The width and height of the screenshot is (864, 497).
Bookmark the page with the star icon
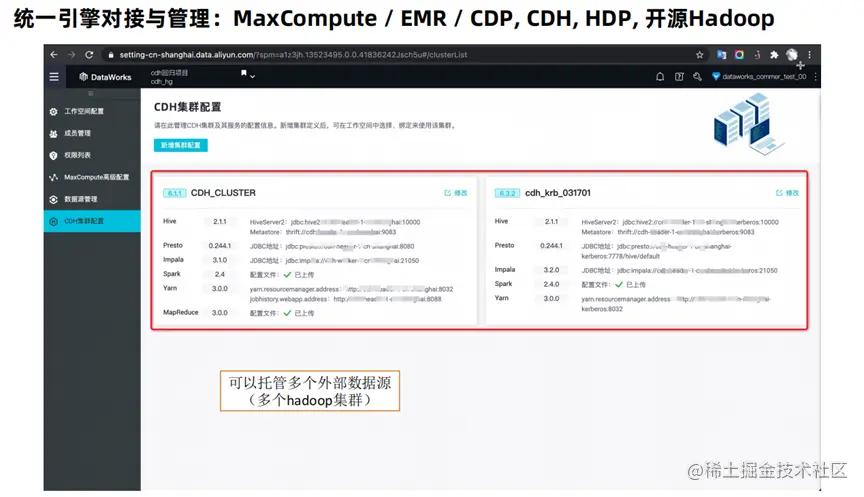[700, 55]
